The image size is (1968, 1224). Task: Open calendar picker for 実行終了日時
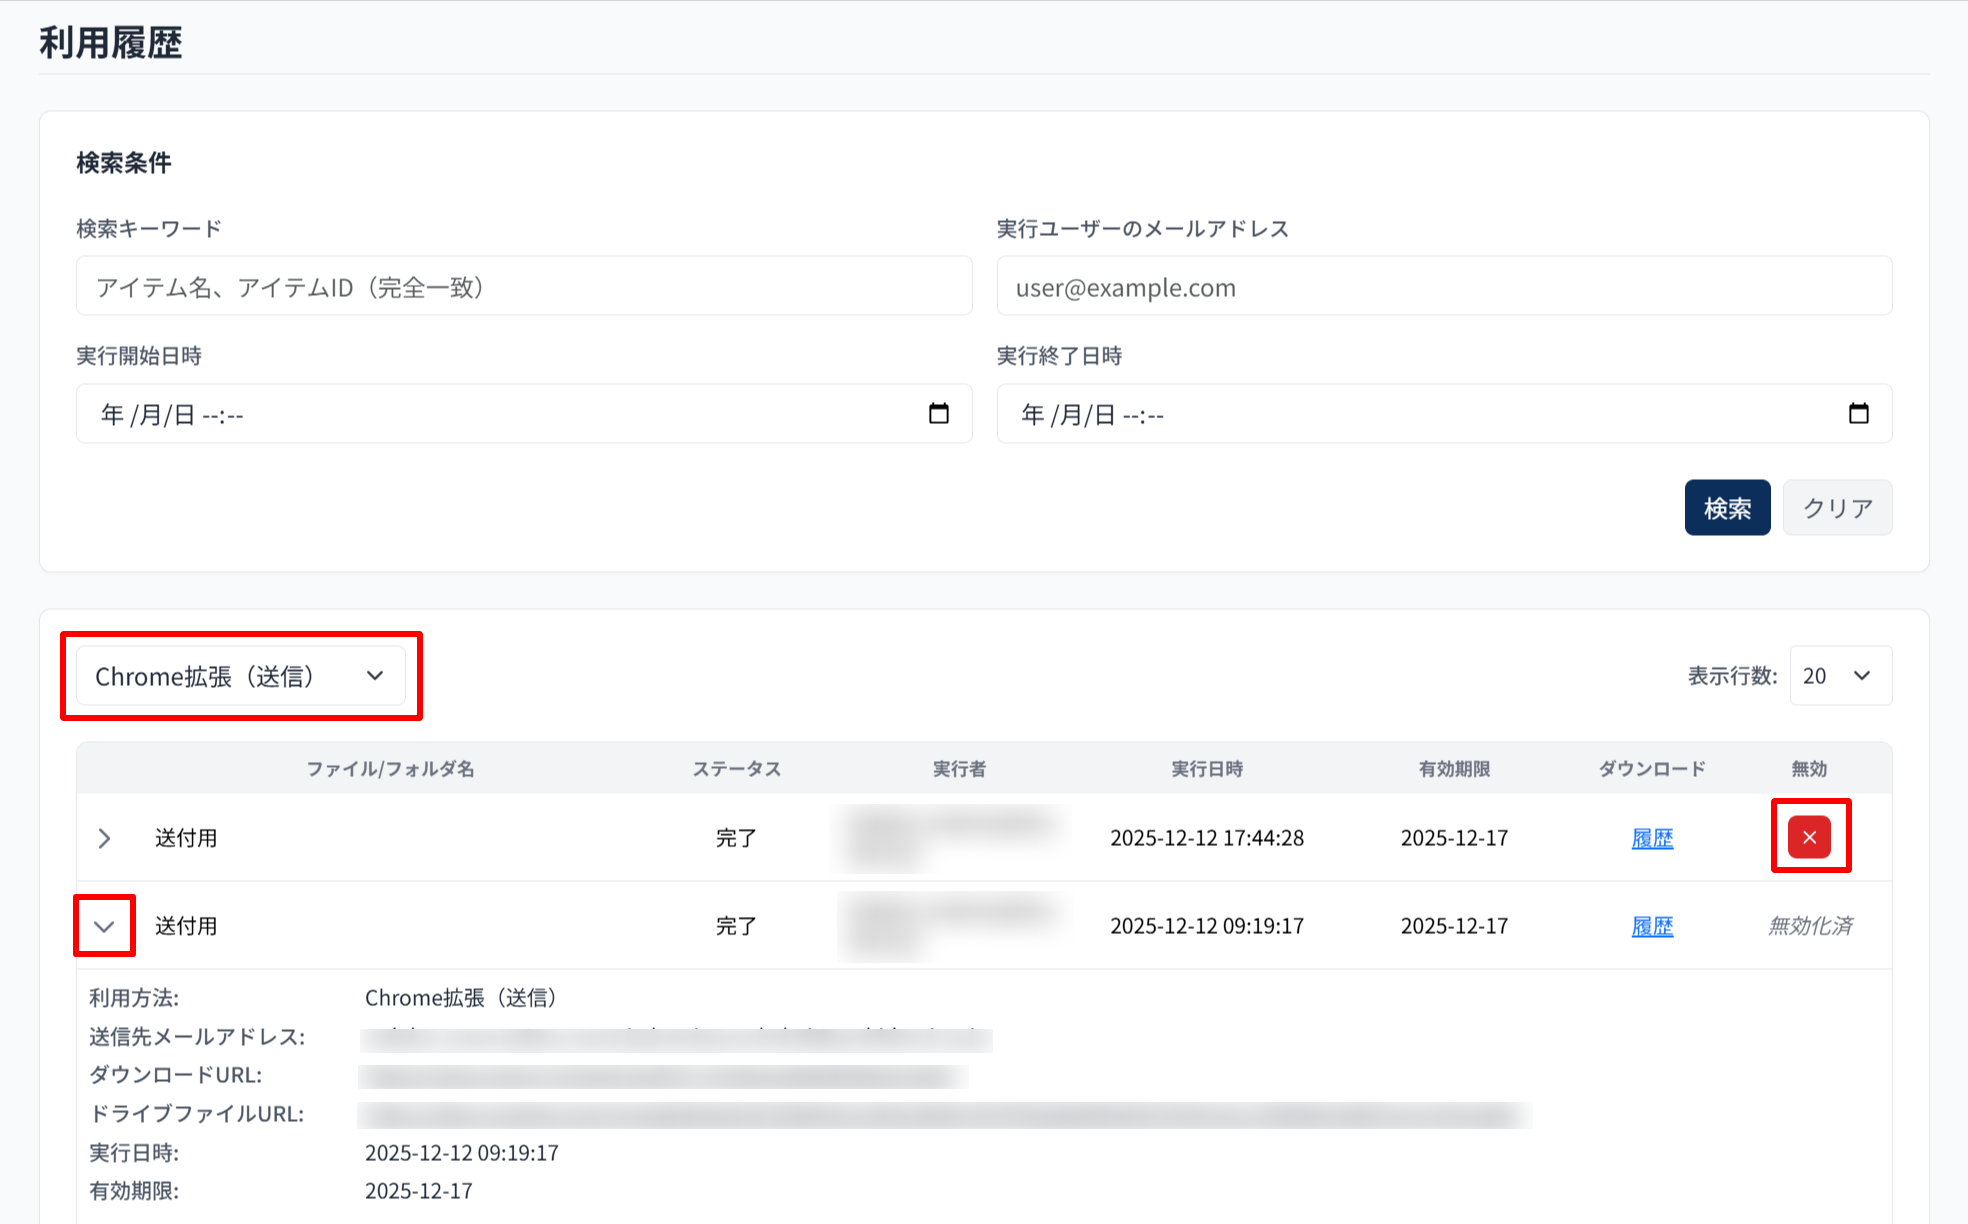(x=1858, y=413)
